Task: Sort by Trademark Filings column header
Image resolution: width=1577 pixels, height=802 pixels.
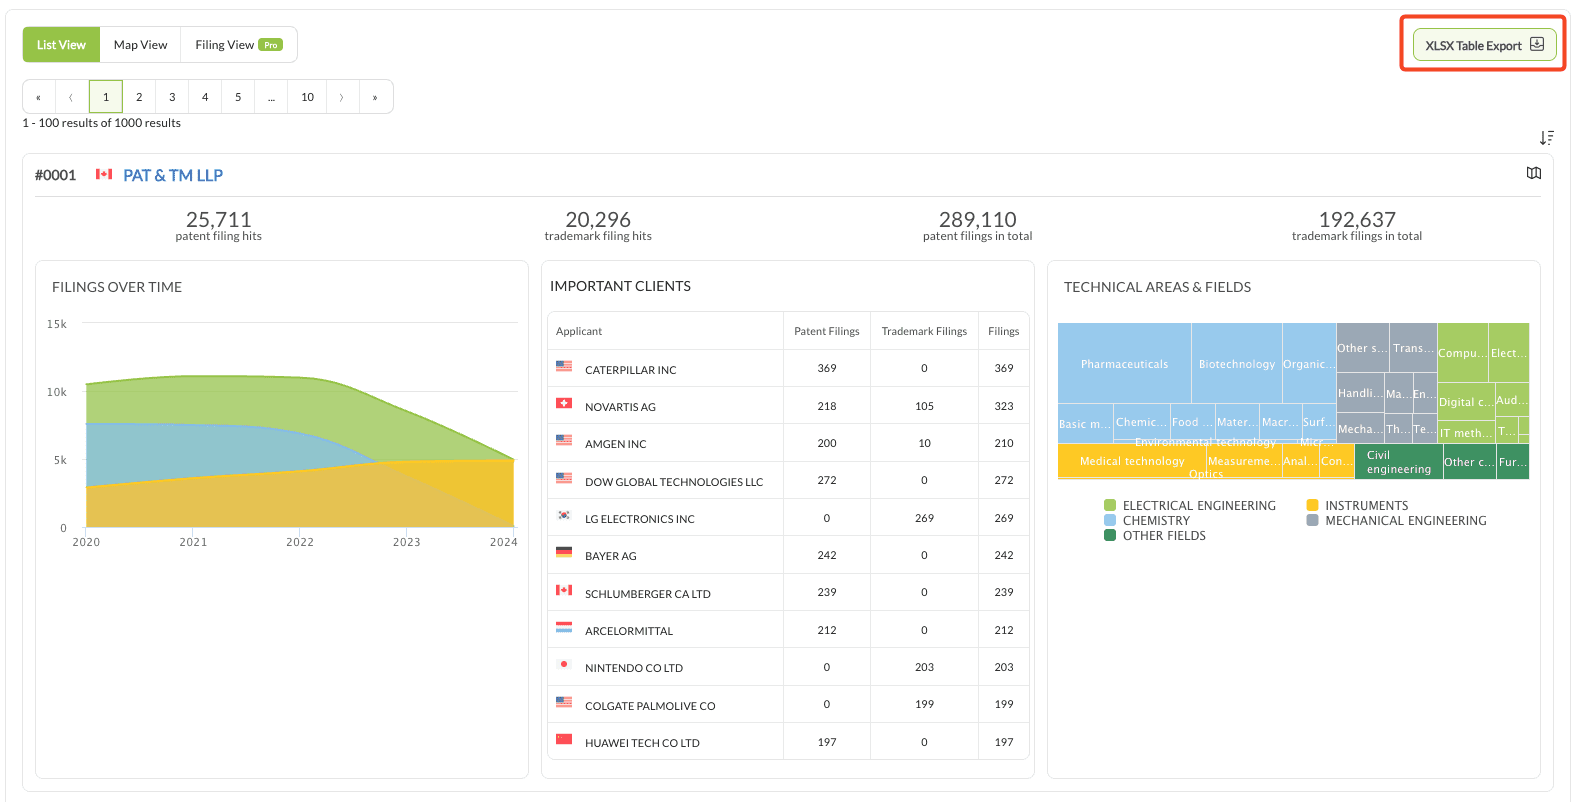Action: click(924, 331)
